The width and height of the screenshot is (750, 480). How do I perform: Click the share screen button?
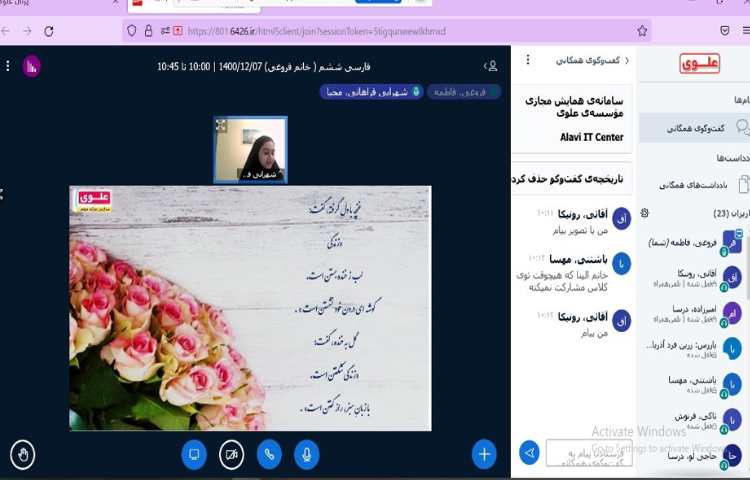pyautogui.click(x=194, y=454)
